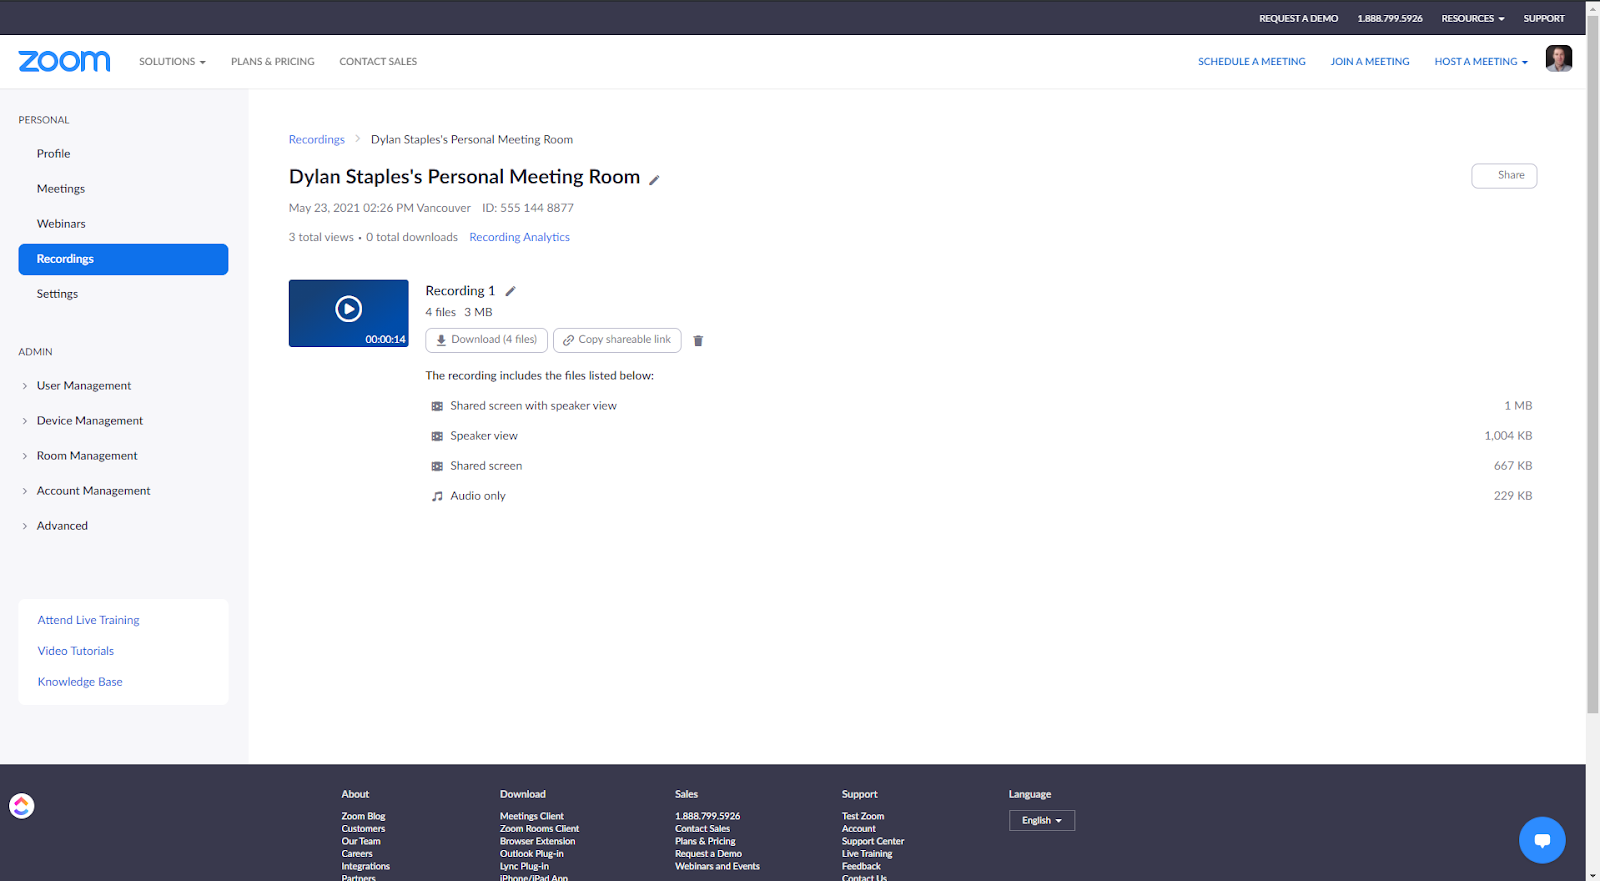Click the music note icon beside Audio only
This screenshot has height=881, width=1600.
437,496
